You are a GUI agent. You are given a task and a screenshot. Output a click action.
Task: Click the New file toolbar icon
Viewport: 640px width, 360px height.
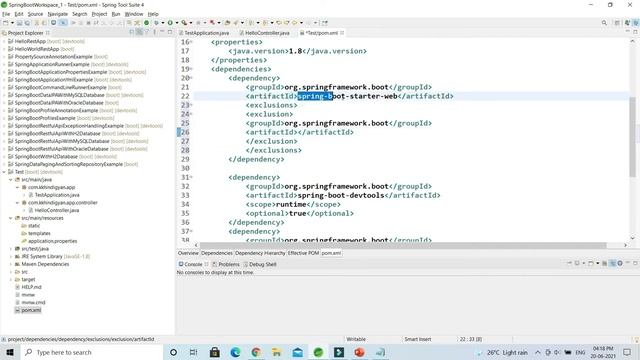pyautogui.click(x=6, y=23)
